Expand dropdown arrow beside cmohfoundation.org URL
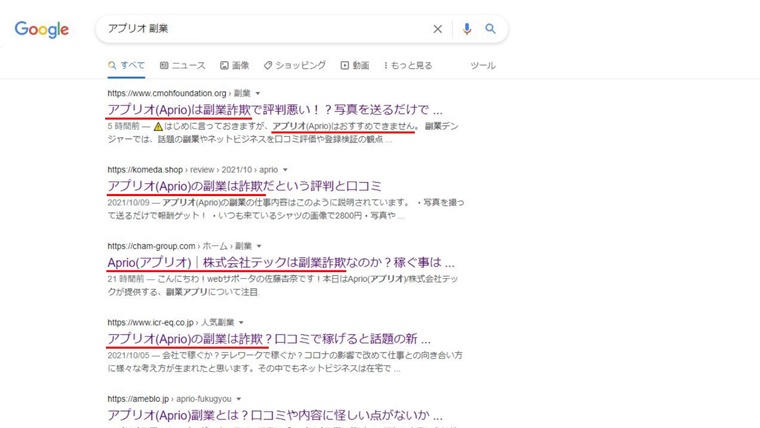 [258, 93]
